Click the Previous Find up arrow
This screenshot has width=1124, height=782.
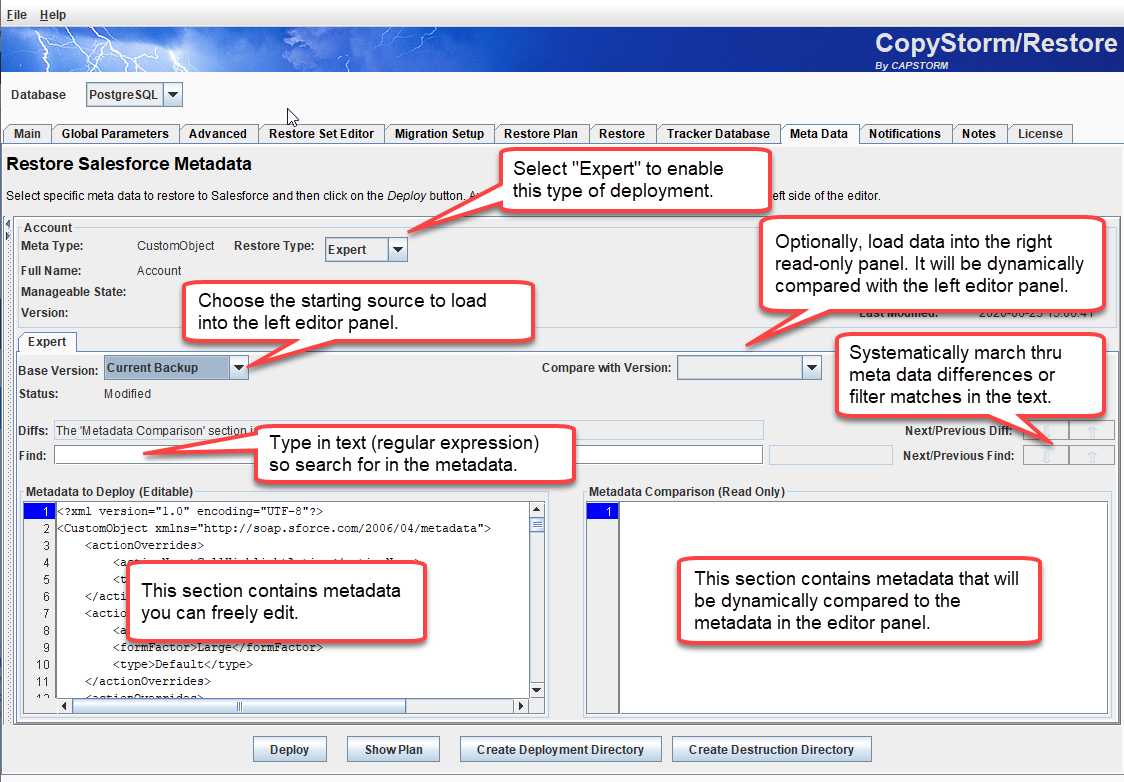pos(1092,455)
